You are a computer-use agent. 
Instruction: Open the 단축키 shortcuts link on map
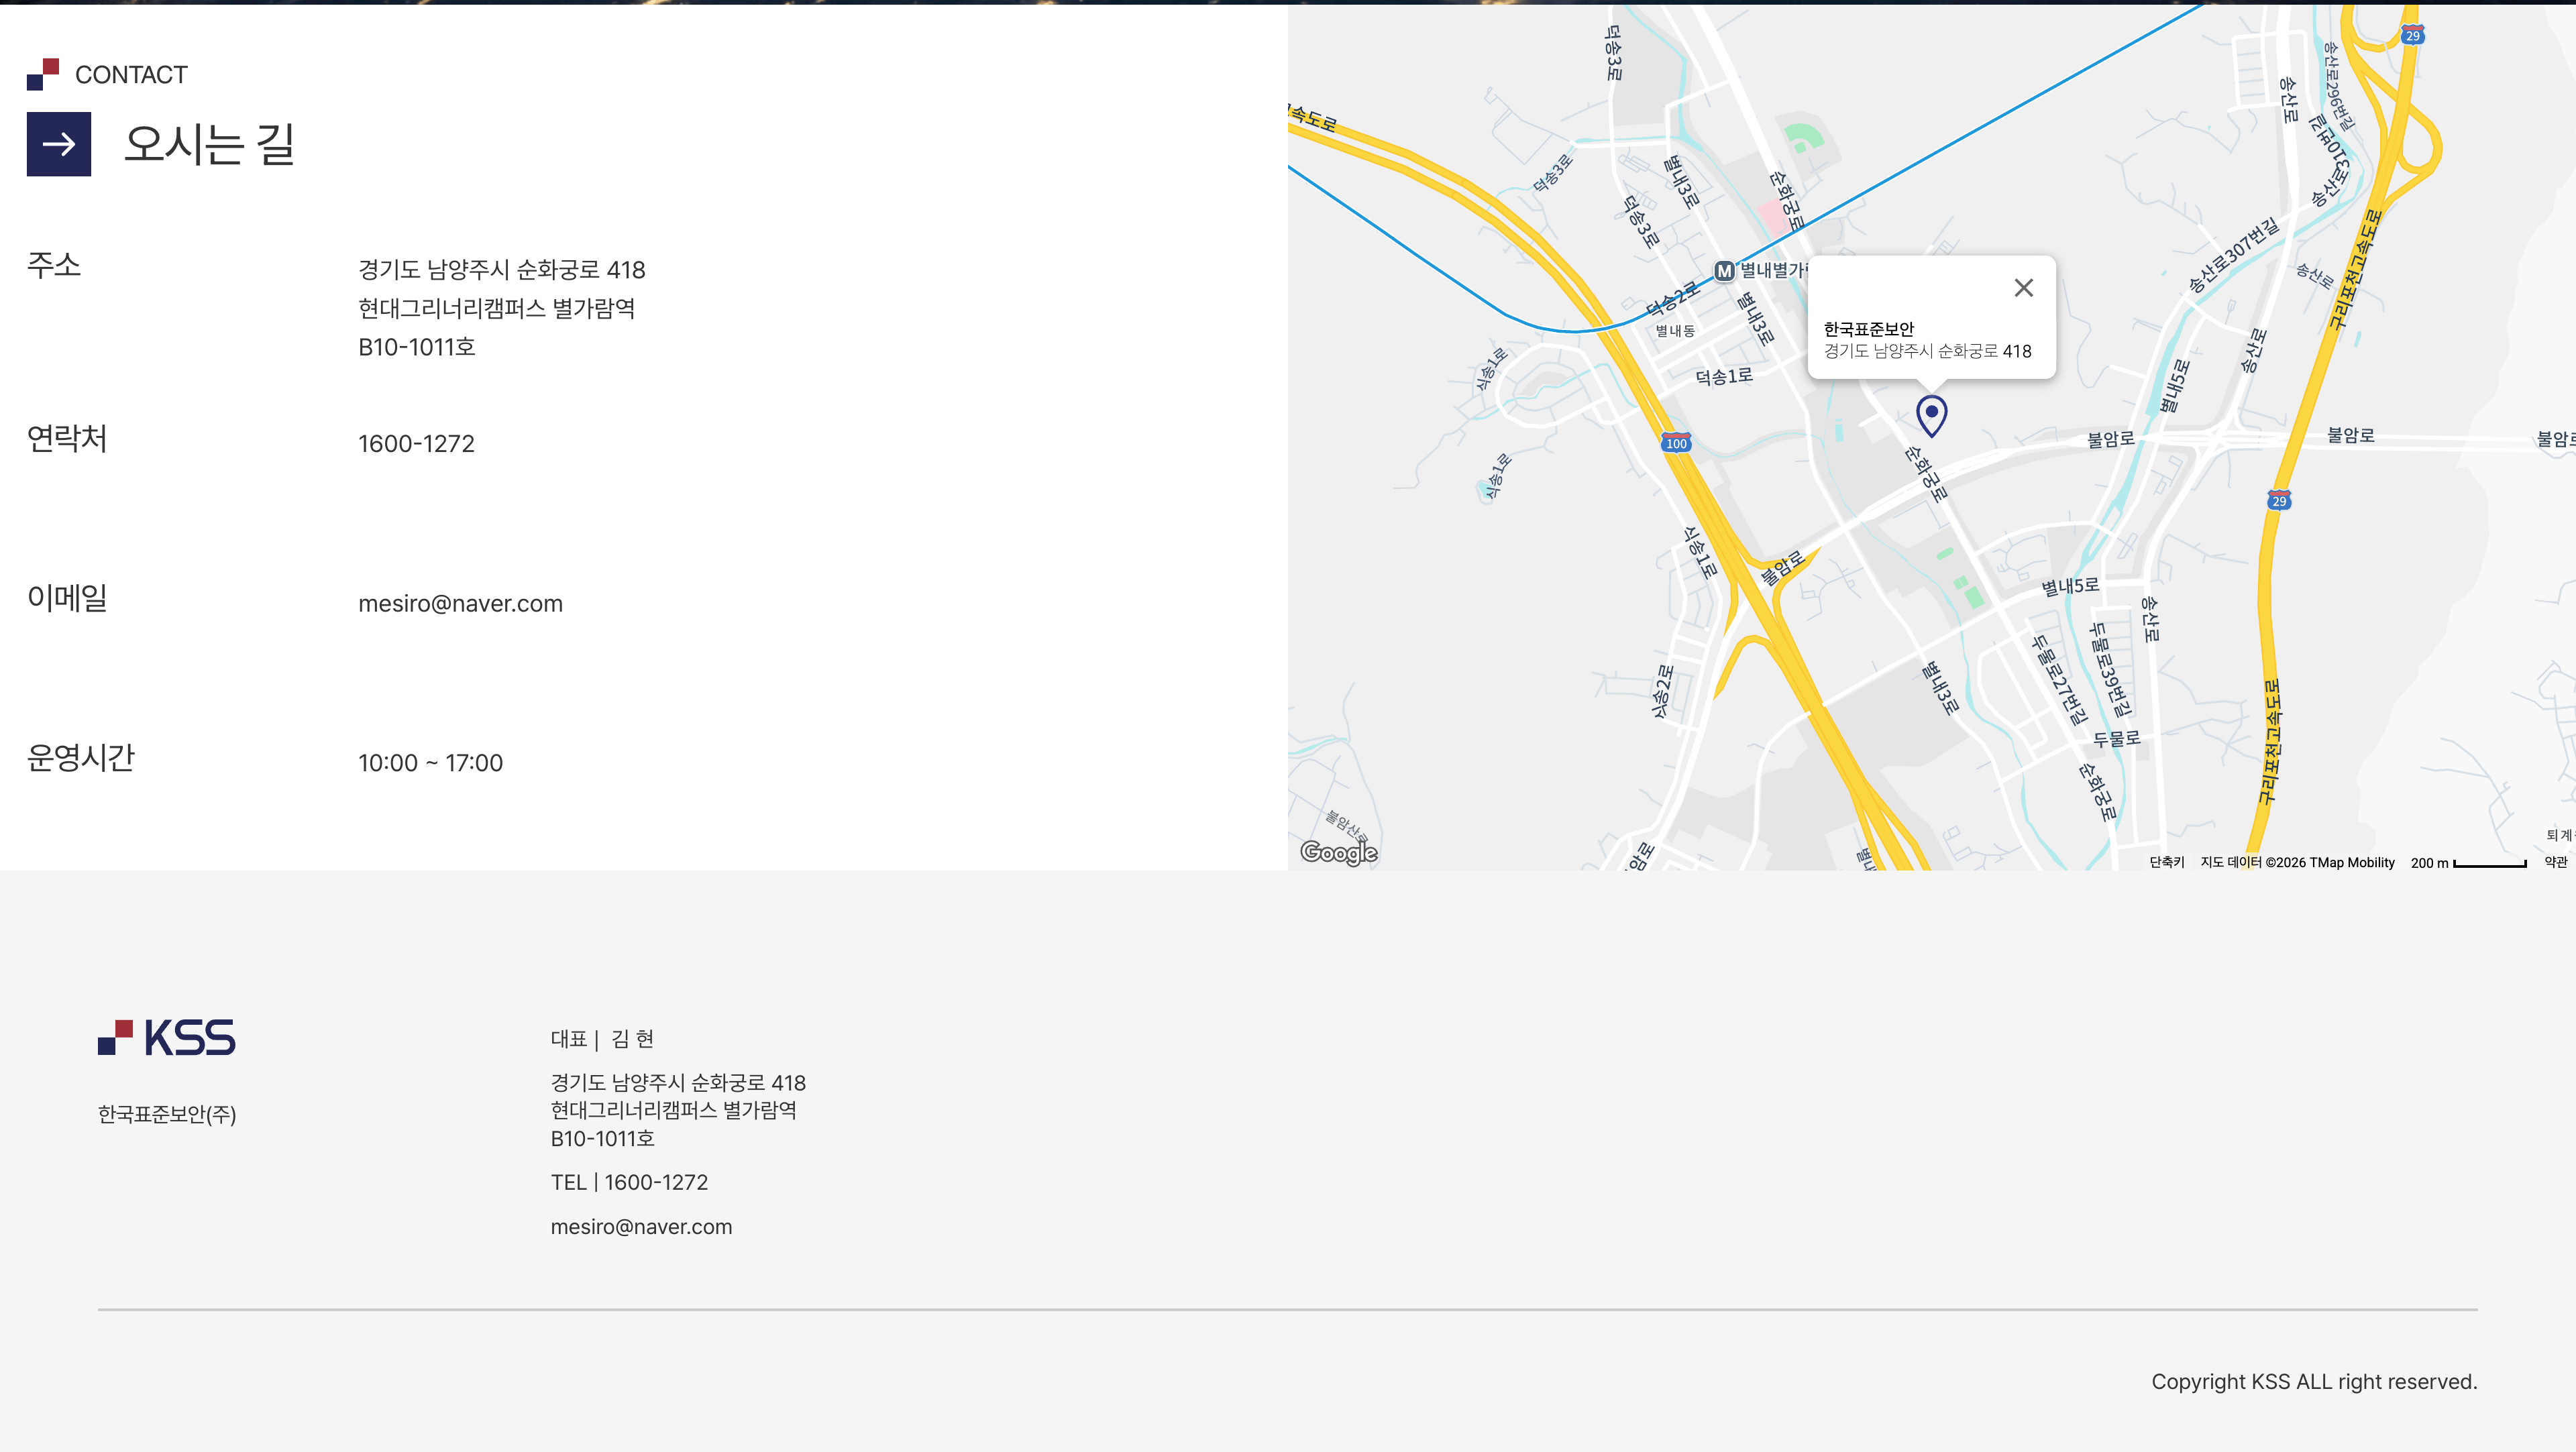2167,862
